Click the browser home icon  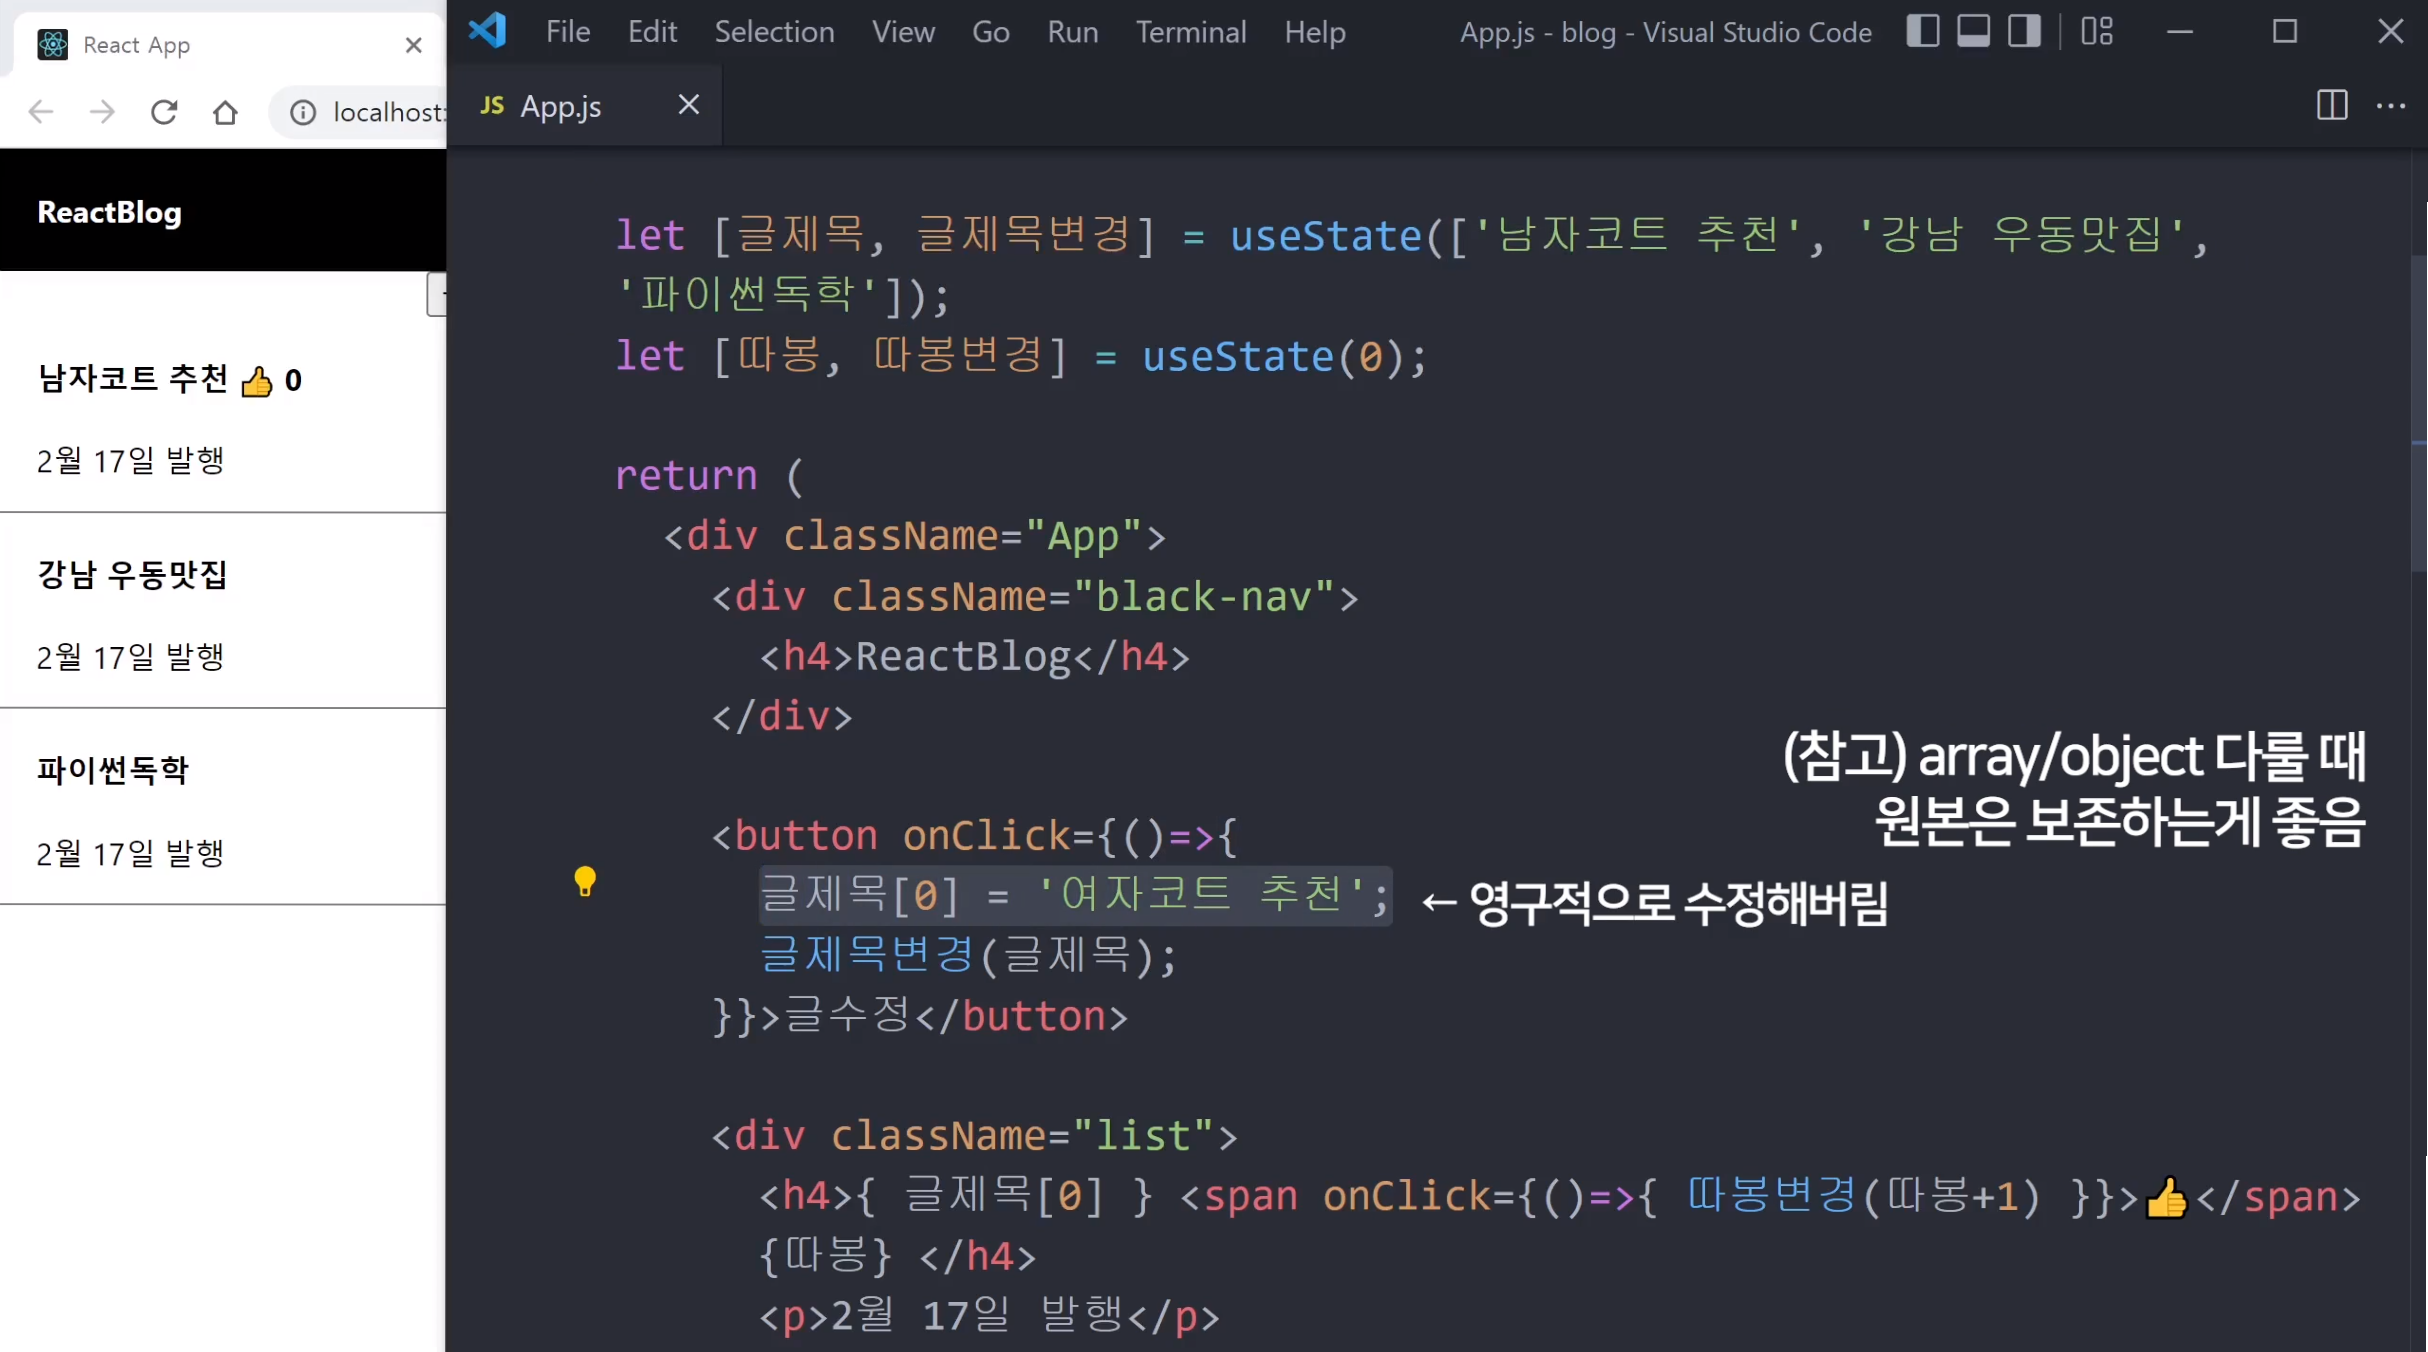[226, 112]
